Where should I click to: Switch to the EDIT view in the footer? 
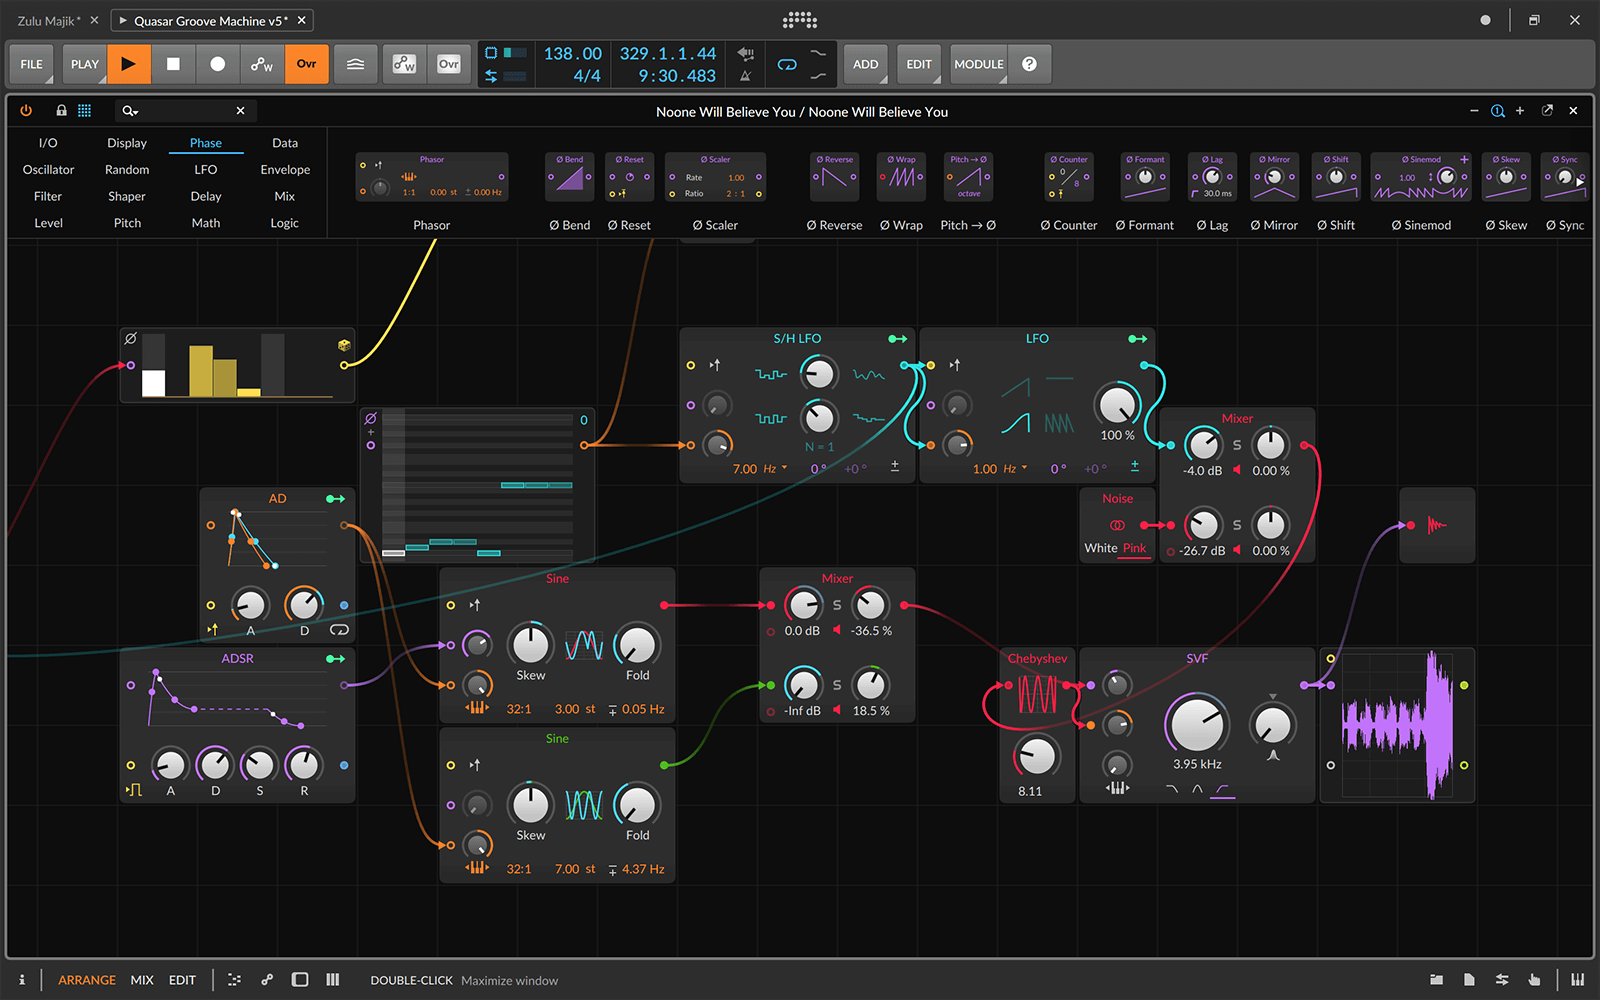(182, 980)
